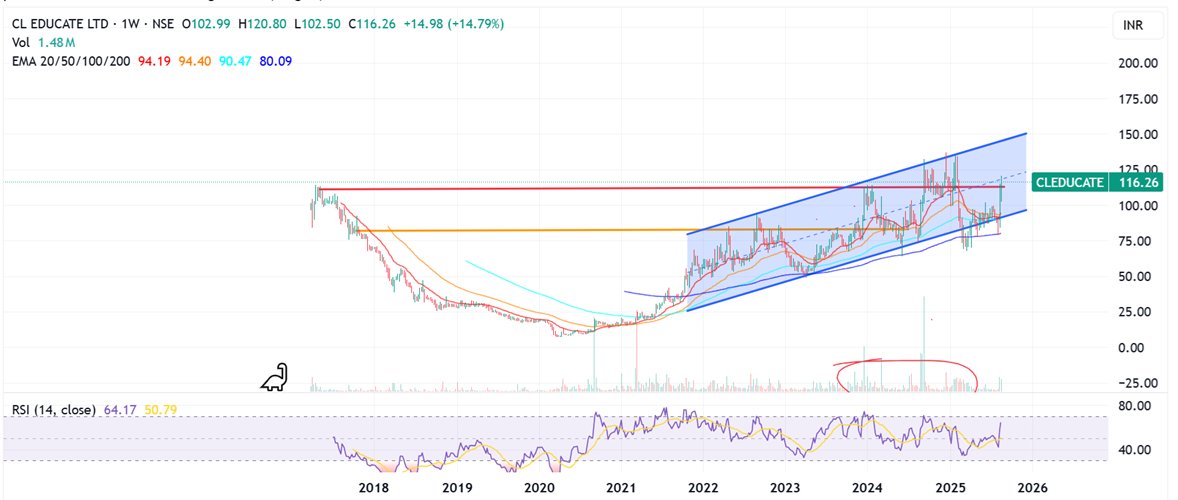Viewport: 1178px width, 500px height.
Task: Click the -25.00 price axis label
Action: coord(1136,383)
